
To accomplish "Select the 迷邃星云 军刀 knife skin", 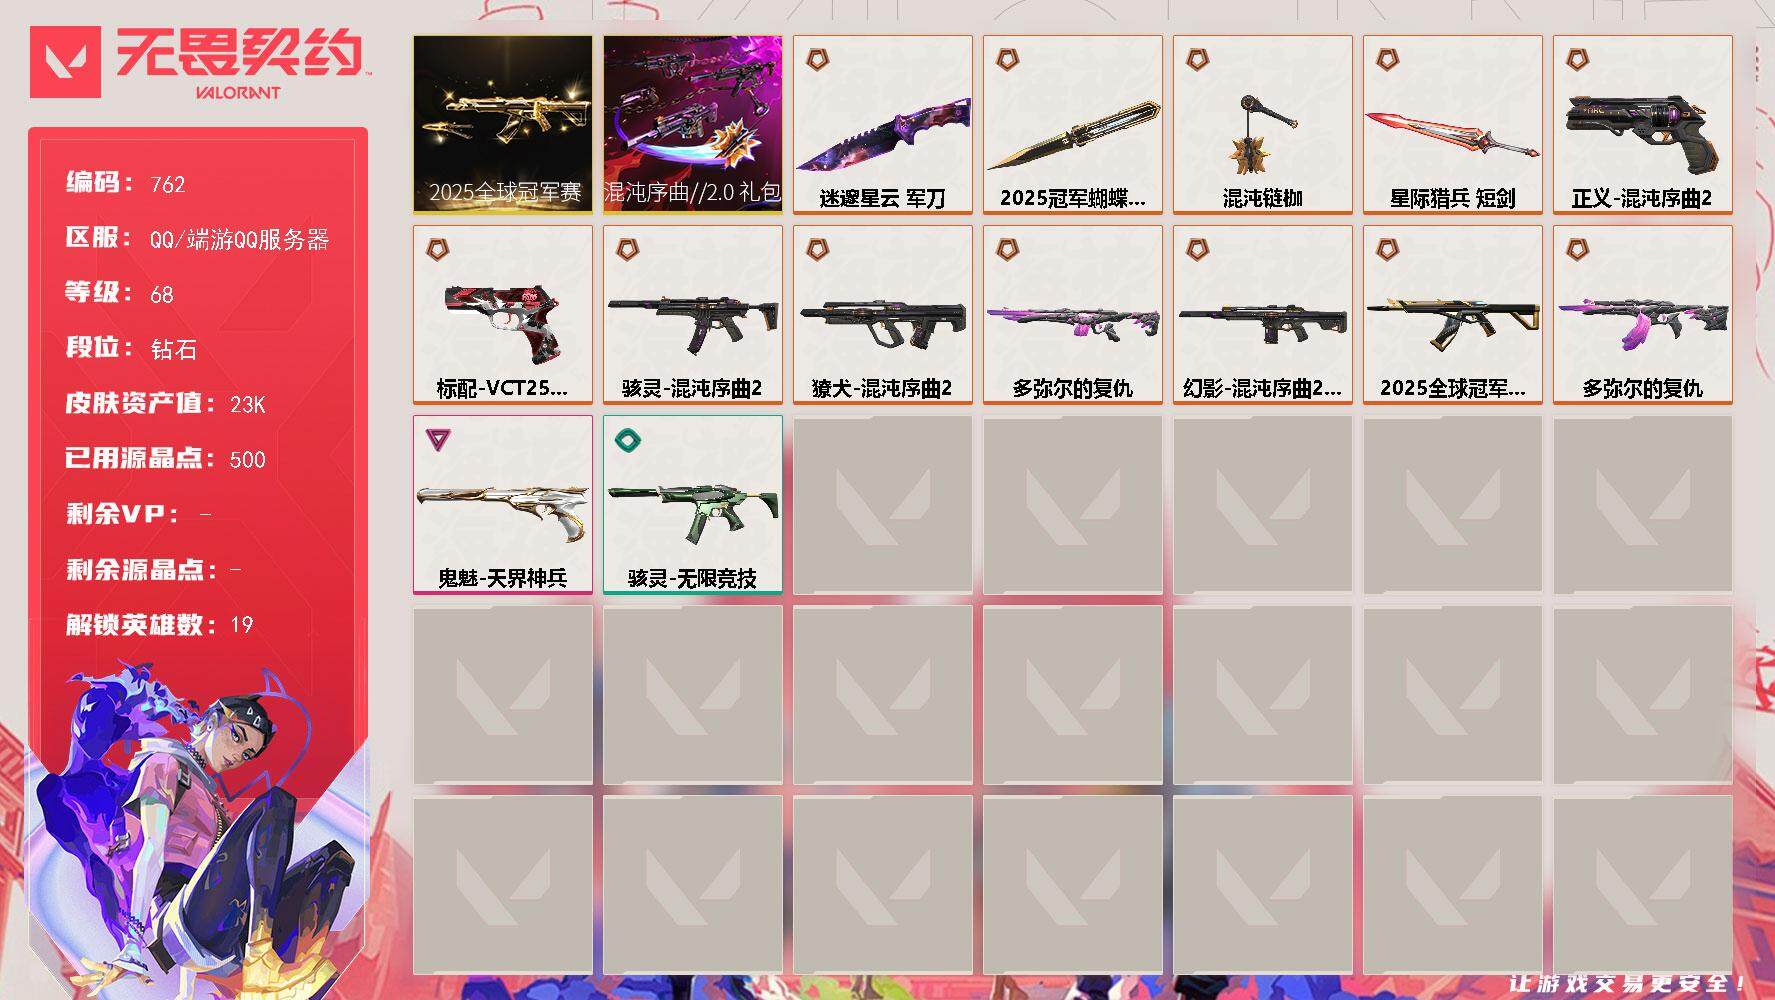I will tap(883, 124).
